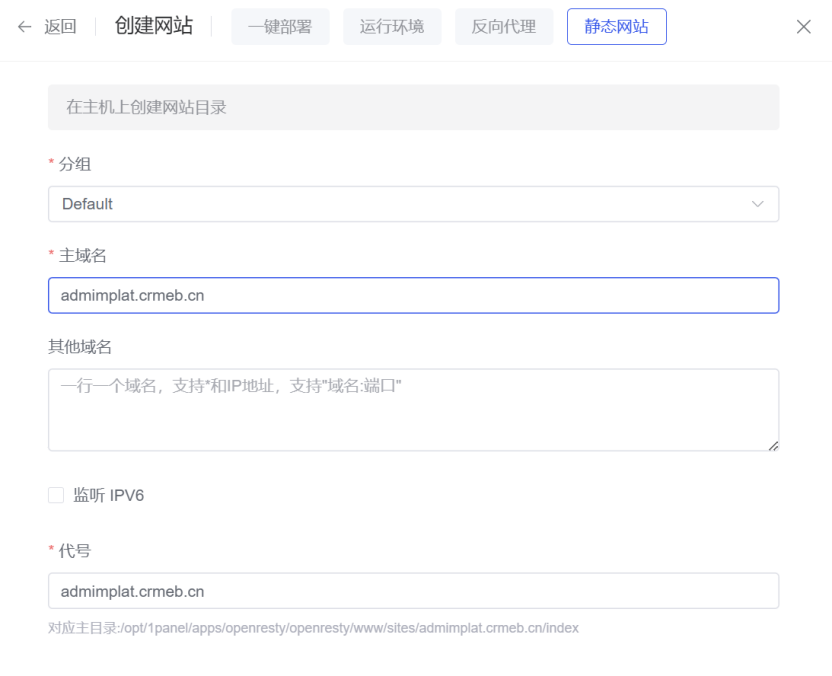This screenshot has width=832, height=676.
Task: Switch to the 一键部署 tab
Action: pyautogui.click(x=280, y=27)
